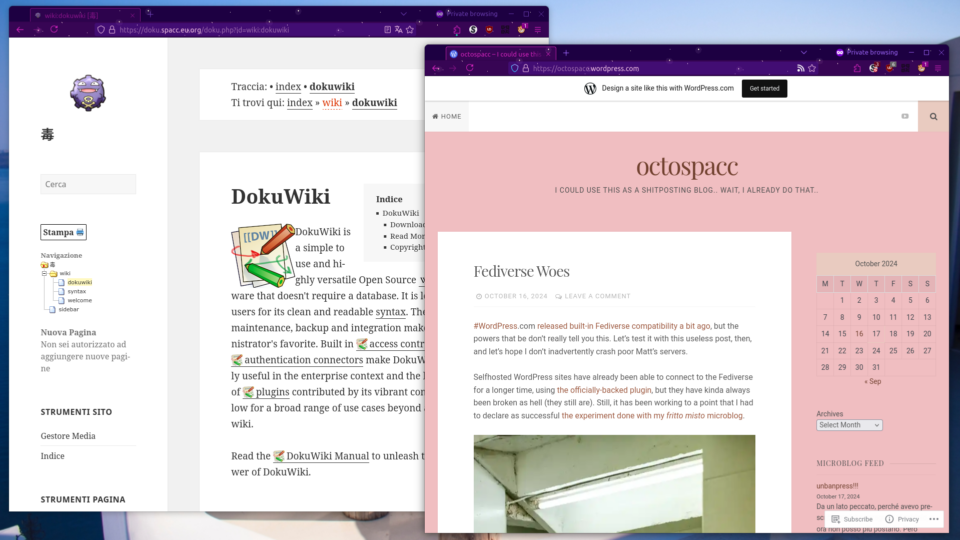Open the plugins link in the wiki article
This screenshot has height=540, width=960.
[x=266, y=392]
